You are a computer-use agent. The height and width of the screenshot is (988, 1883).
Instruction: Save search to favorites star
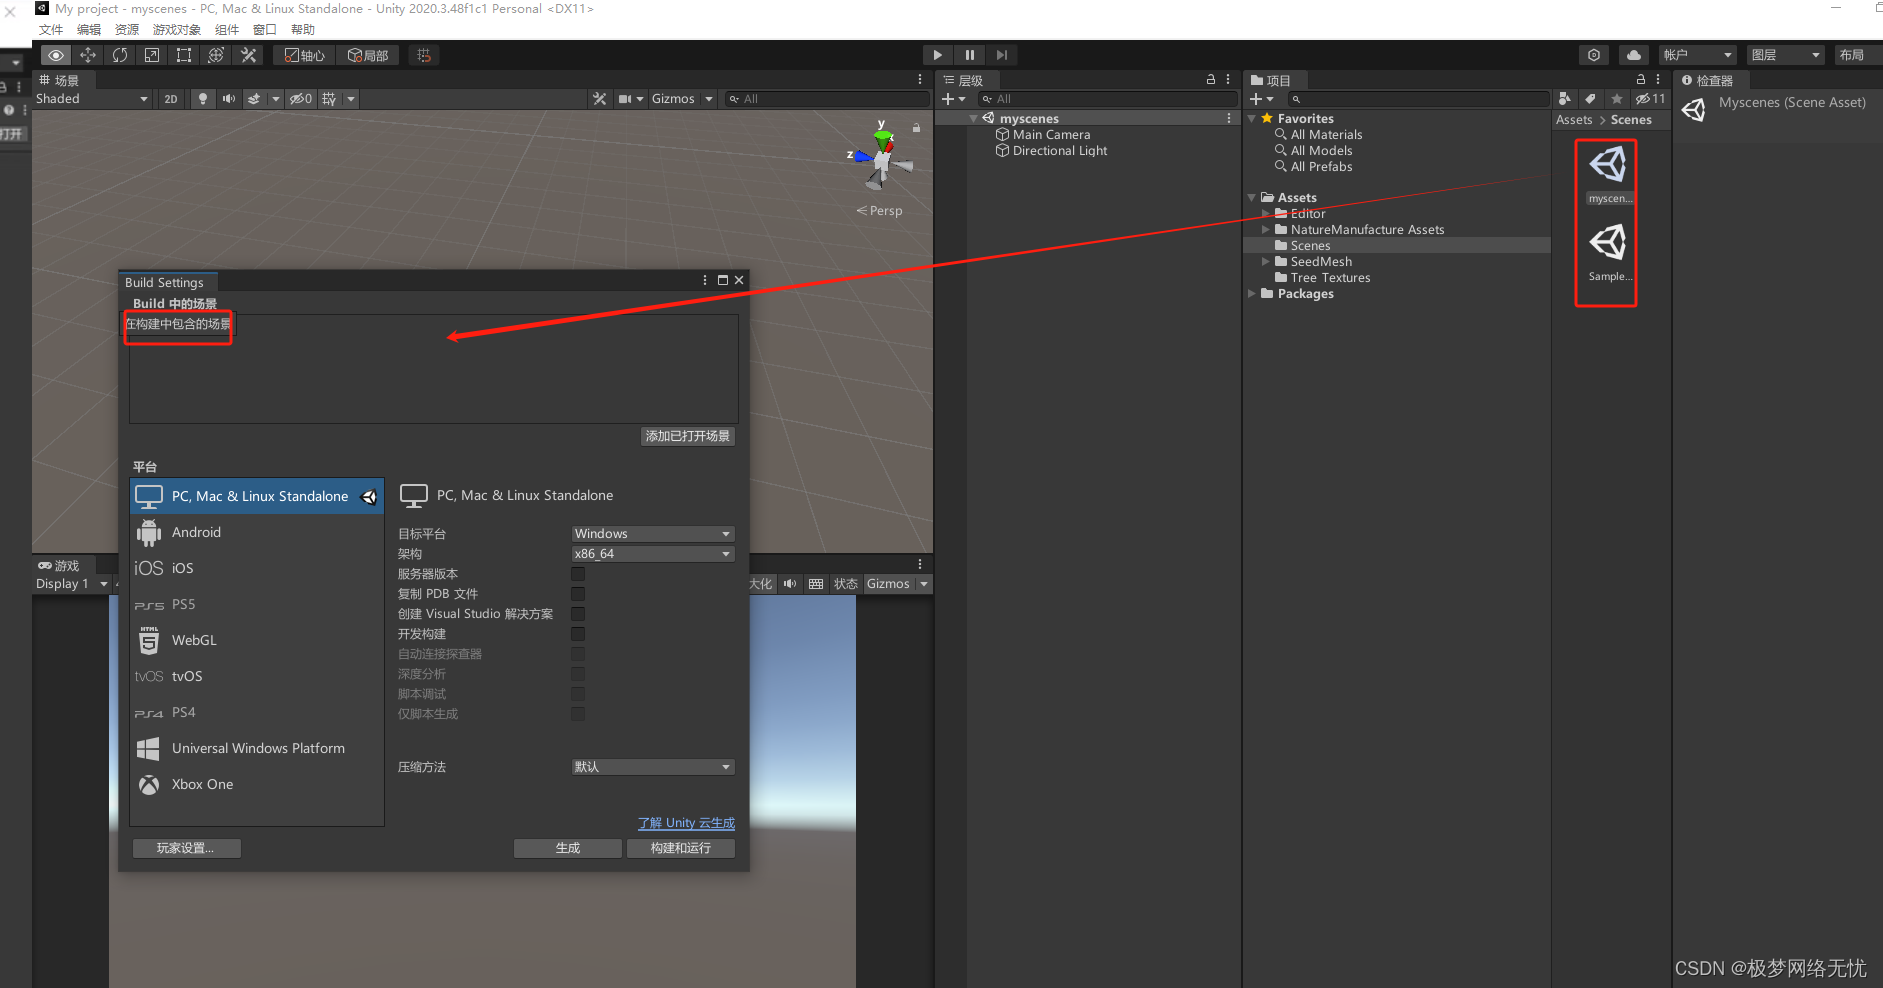(x=1617, y=99)
